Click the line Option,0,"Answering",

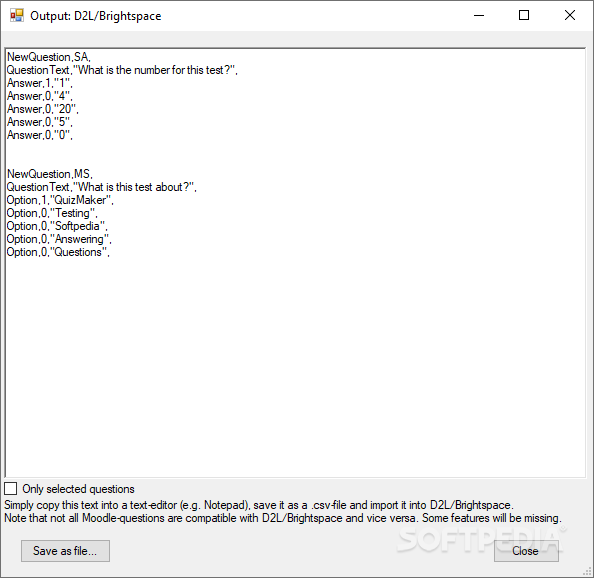click(59, 239)
